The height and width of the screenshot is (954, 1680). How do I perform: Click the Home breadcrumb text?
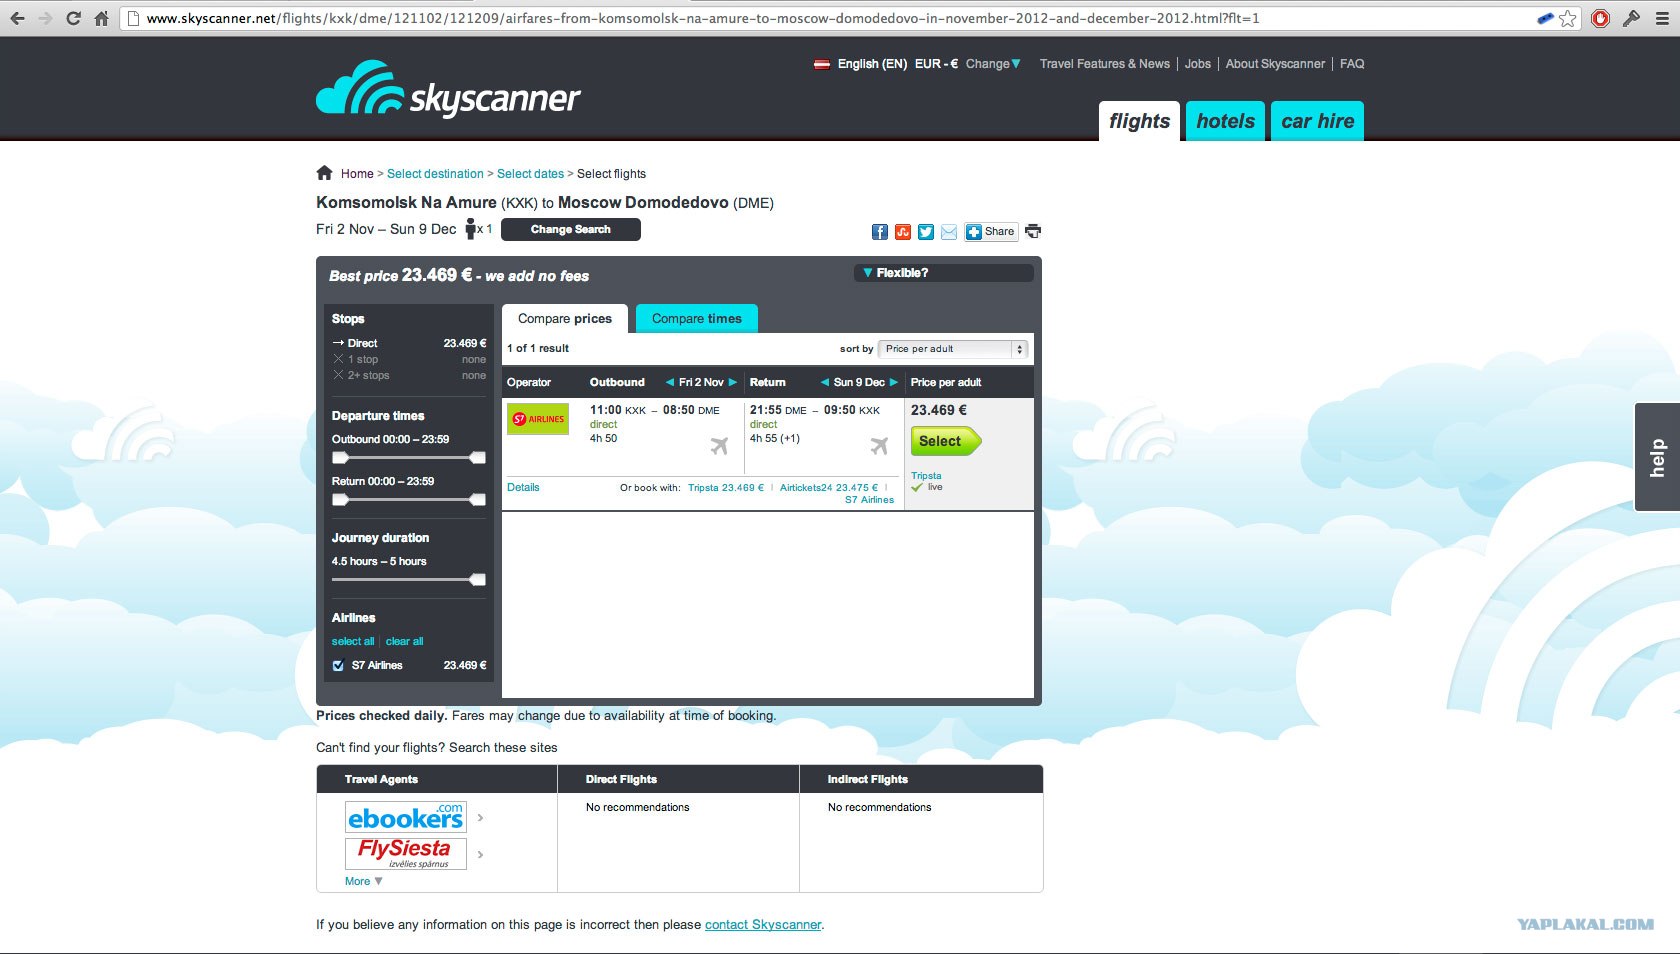pyautogui.click(x=357, y=174)
